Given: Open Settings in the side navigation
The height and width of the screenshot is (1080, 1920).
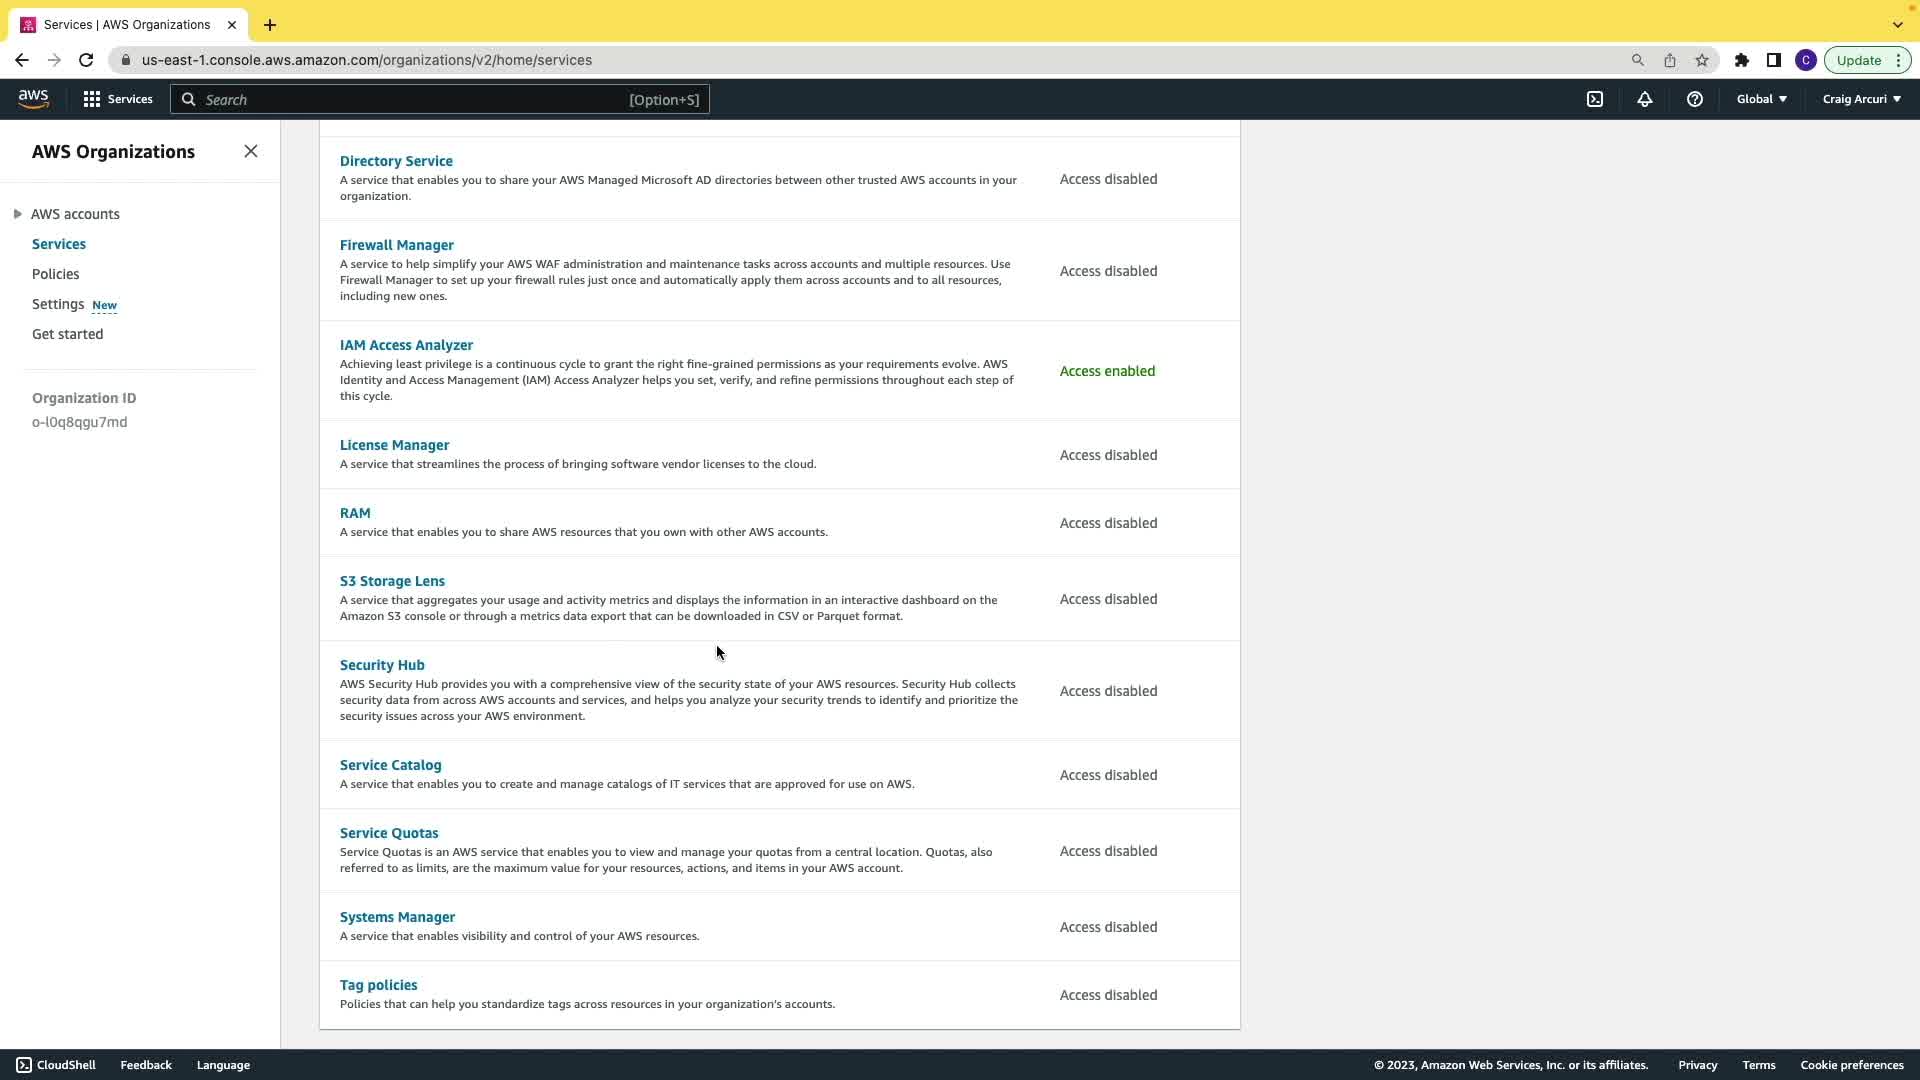Looking at the screenshot, I should (x=58, y=304).
